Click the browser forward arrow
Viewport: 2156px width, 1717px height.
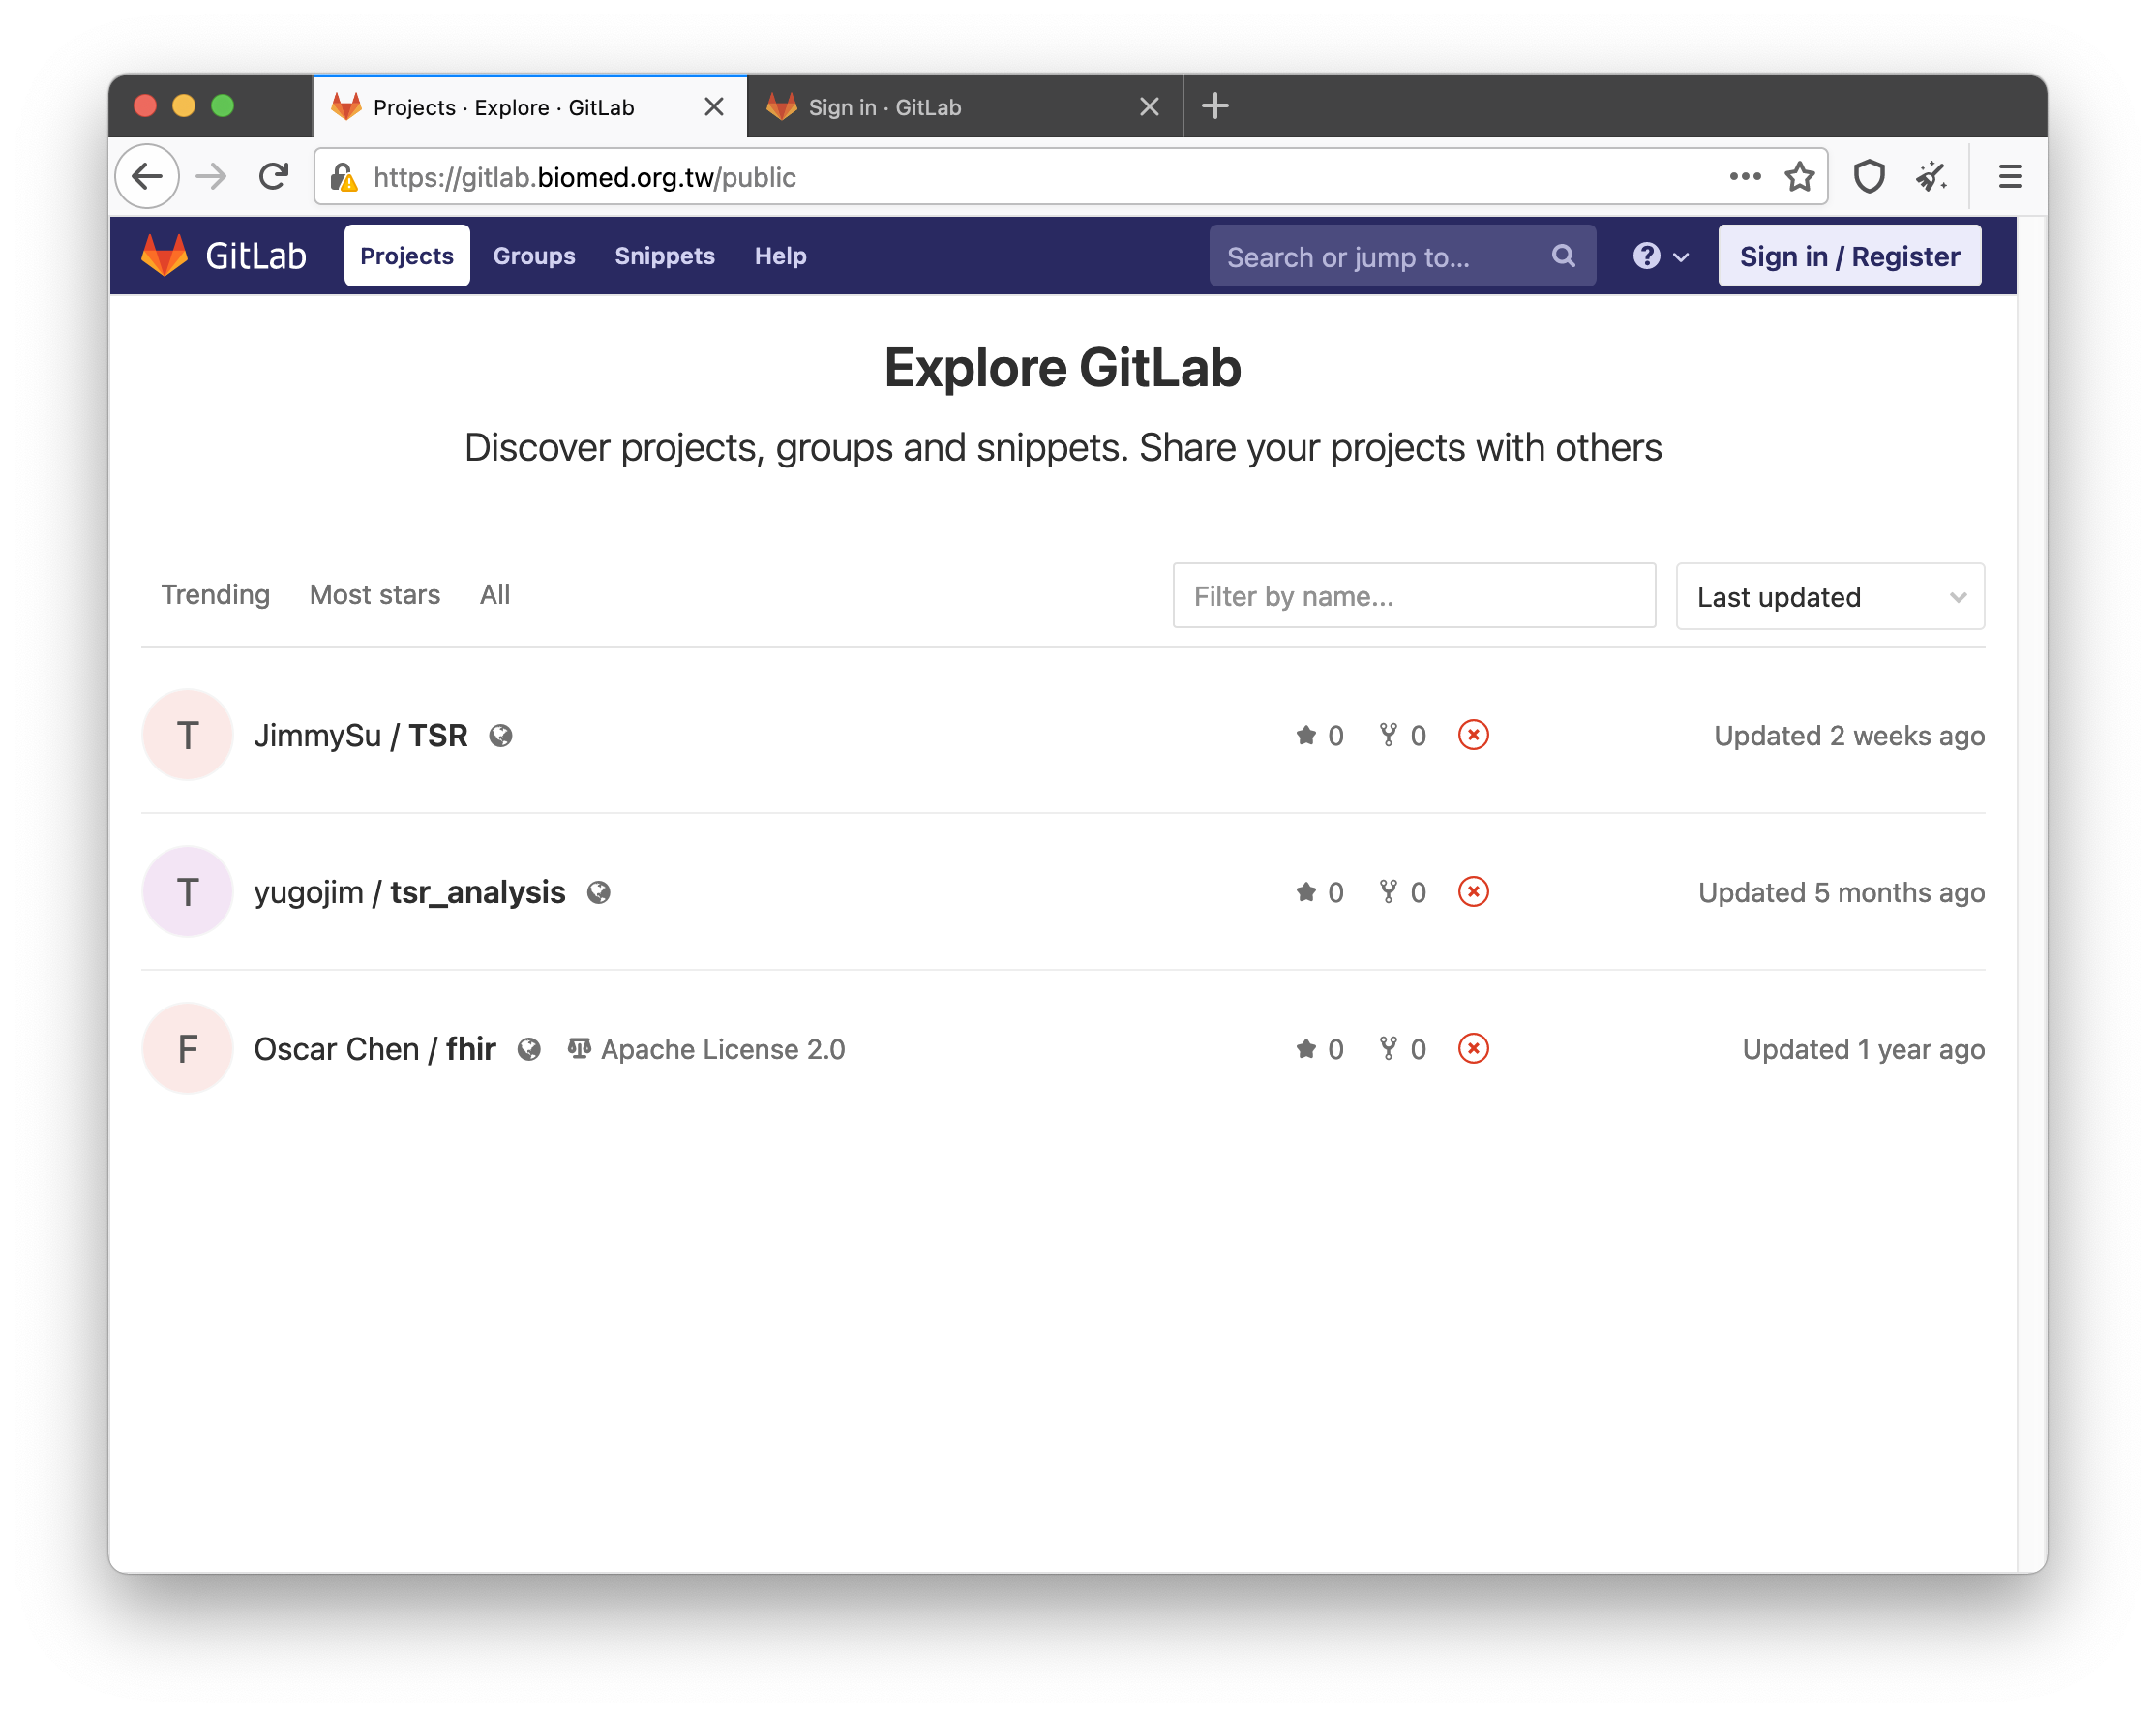211,177
